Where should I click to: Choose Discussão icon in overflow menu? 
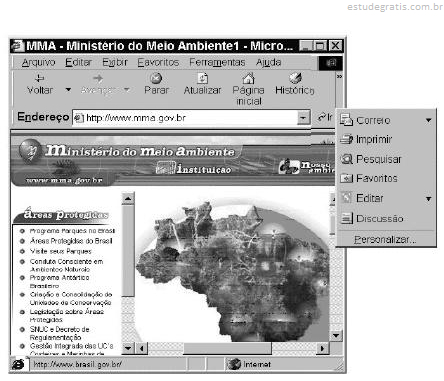pos(346,218)
